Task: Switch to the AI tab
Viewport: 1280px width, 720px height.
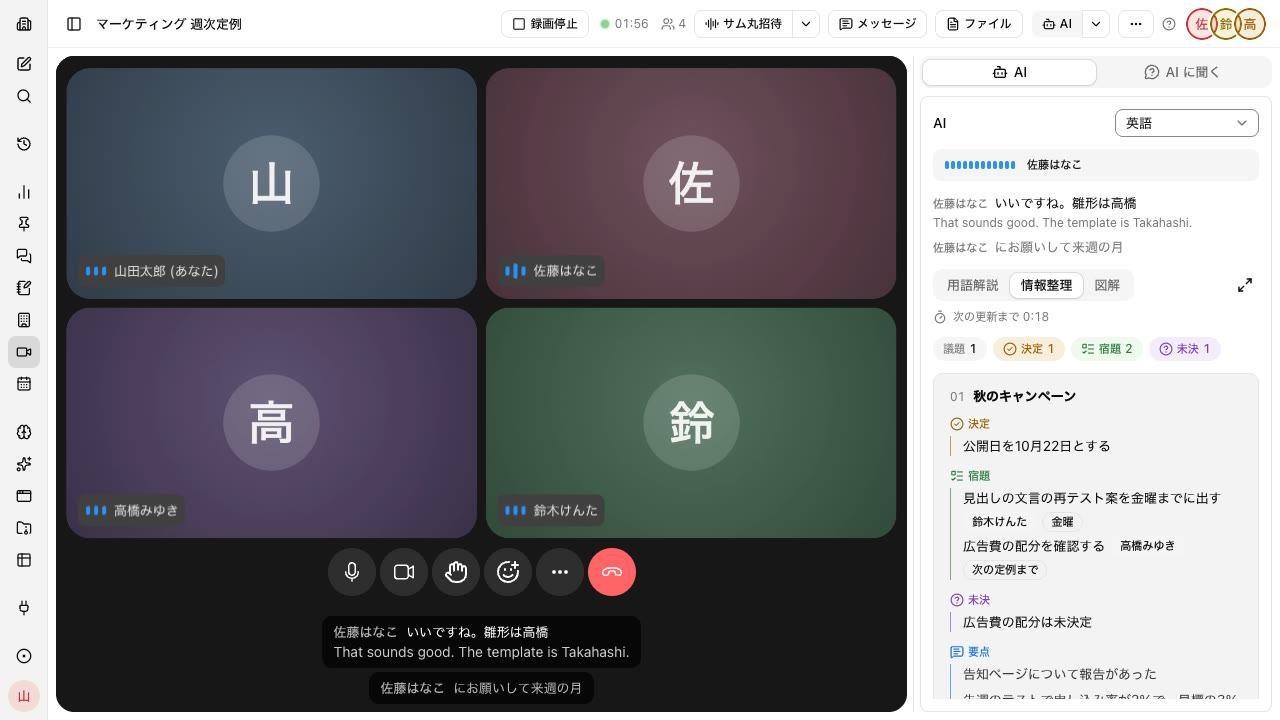Action: (x=1009, y=72)
